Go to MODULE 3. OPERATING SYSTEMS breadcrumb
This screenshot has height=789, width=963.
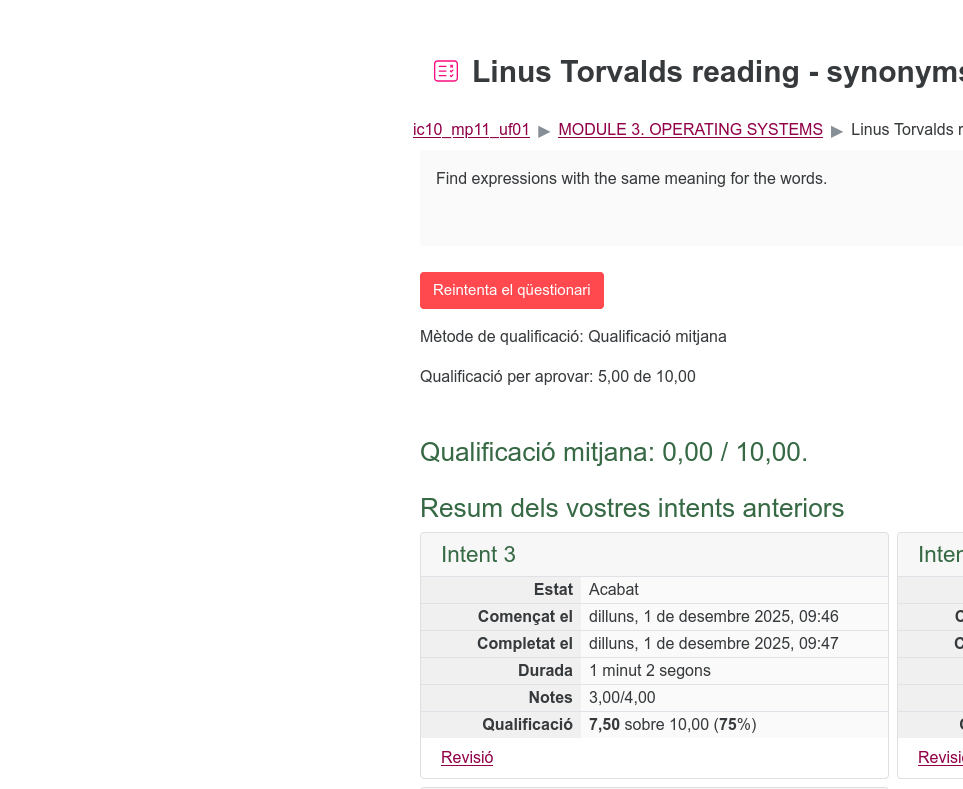pyautogui.click(x=690, y=129)
